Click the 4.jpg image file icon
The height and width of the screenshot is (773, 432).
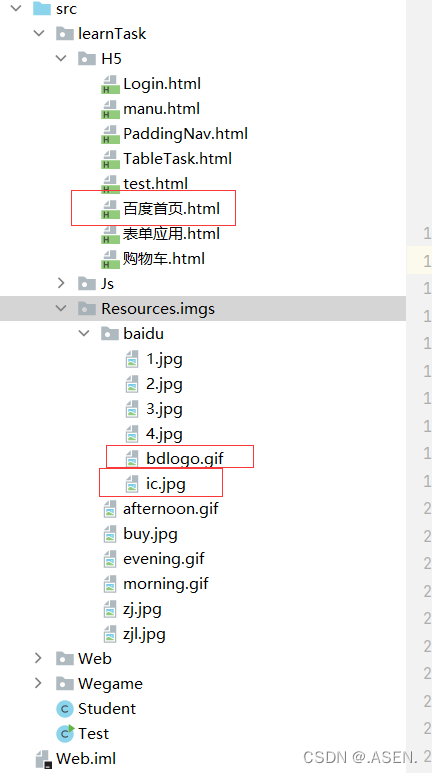click(x=132, y=434)
